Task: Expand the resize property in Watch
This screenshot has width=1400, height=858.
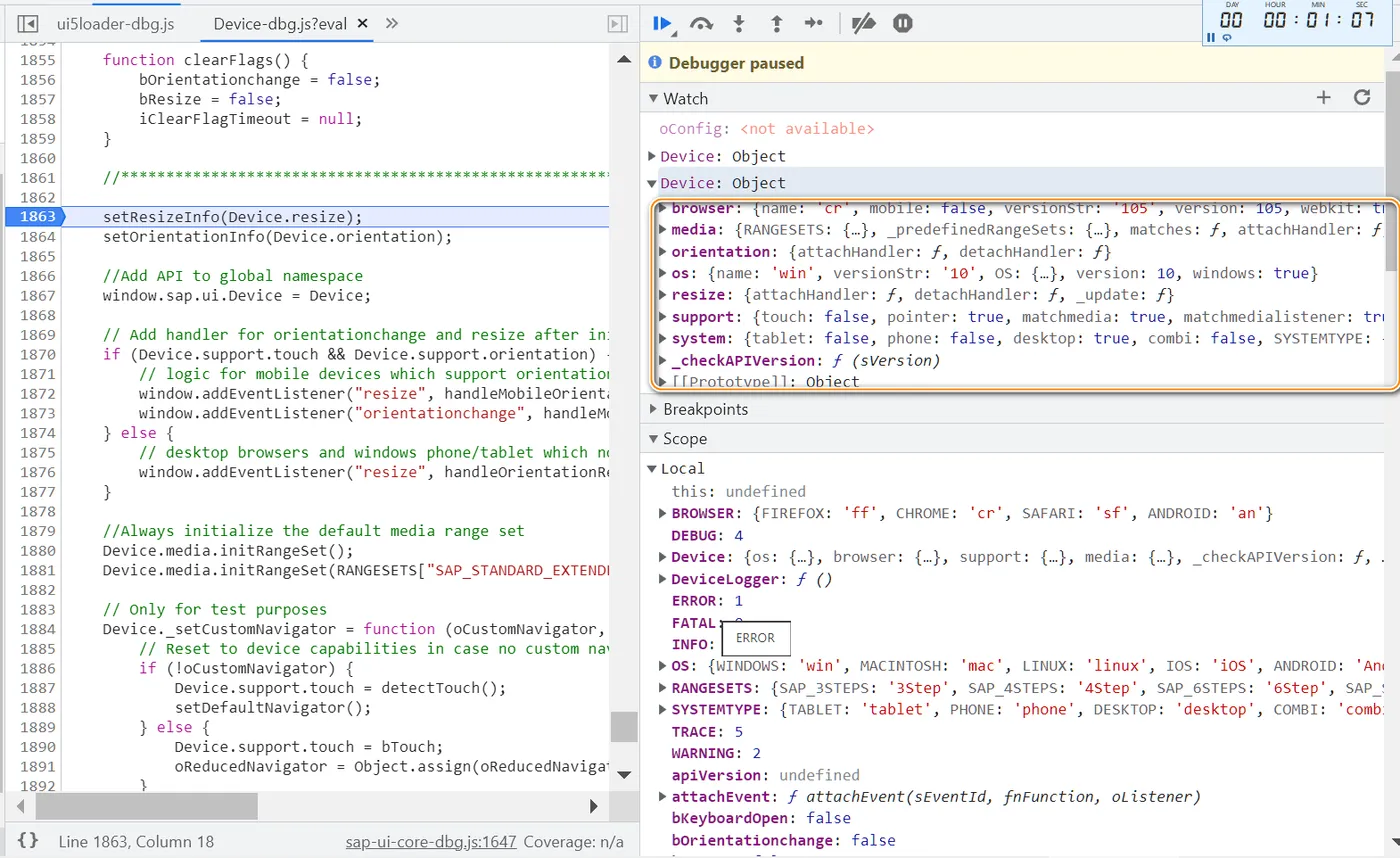Action: (x=662, y=295)
